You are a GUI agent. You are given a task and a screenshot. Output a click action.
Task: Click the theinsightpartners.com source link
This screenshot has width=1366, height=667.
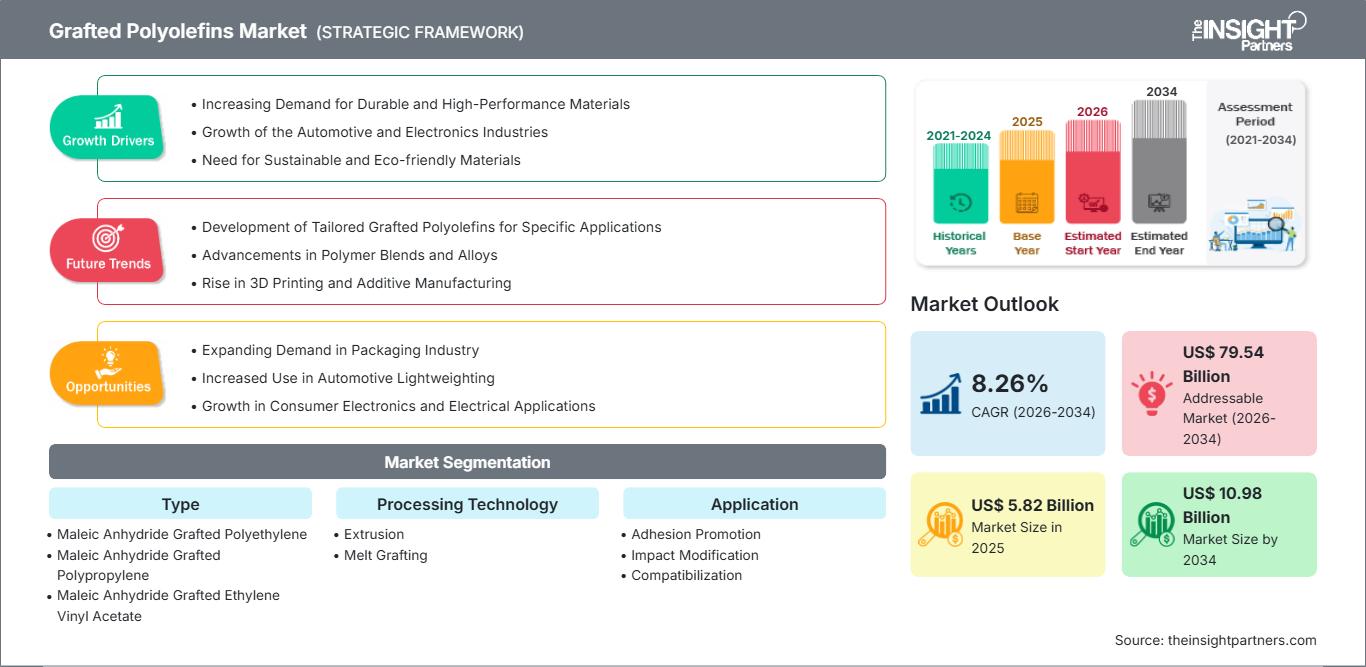(1242, 640)
